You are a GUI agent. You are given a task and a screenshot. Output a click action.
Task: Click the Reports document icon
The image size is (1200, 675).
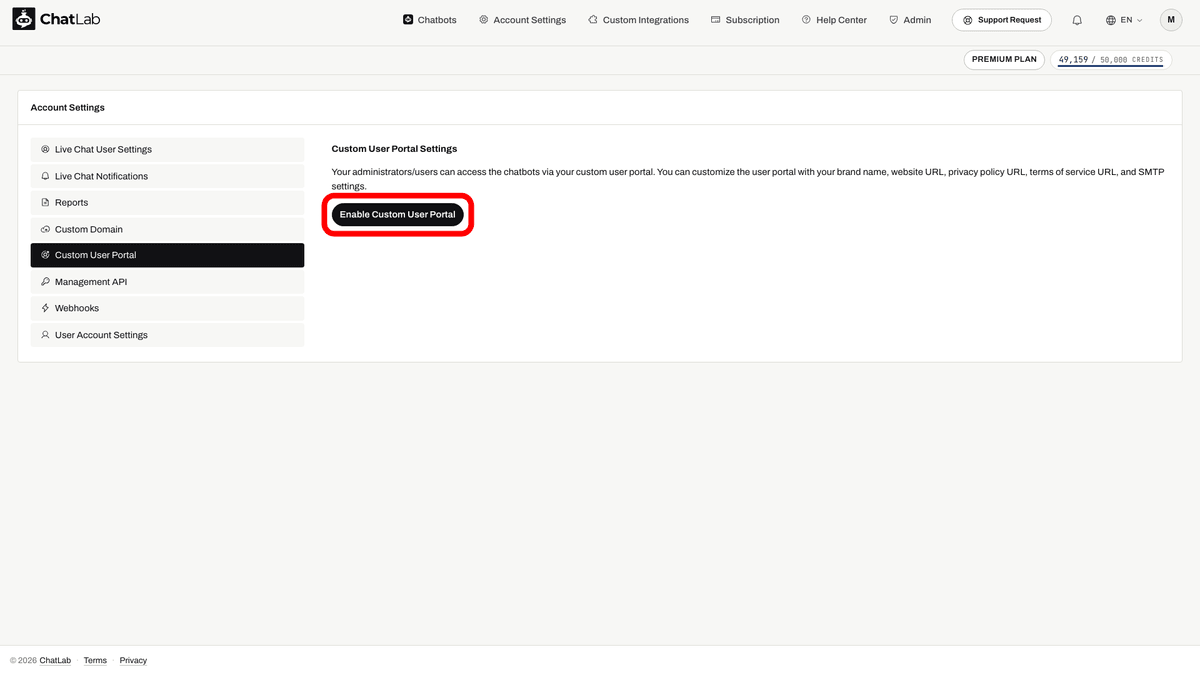pyautogui.click(x=45, y=203)
